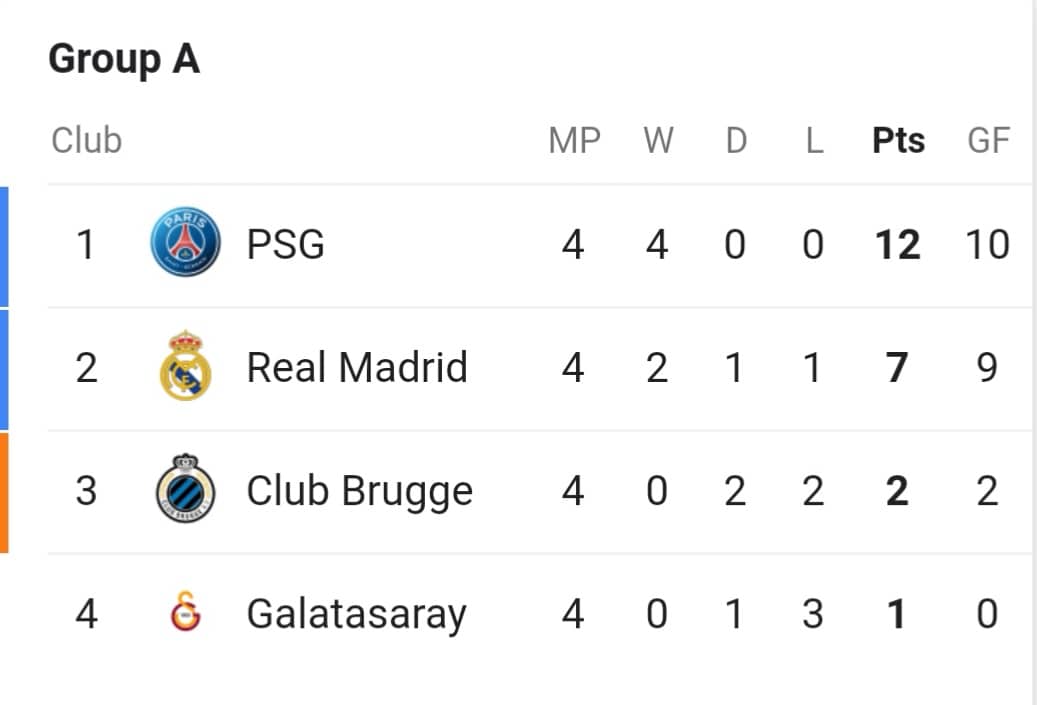Click the Real Madrid crest icon
The height and width of the screenshot is (705, 1037).
185,365
